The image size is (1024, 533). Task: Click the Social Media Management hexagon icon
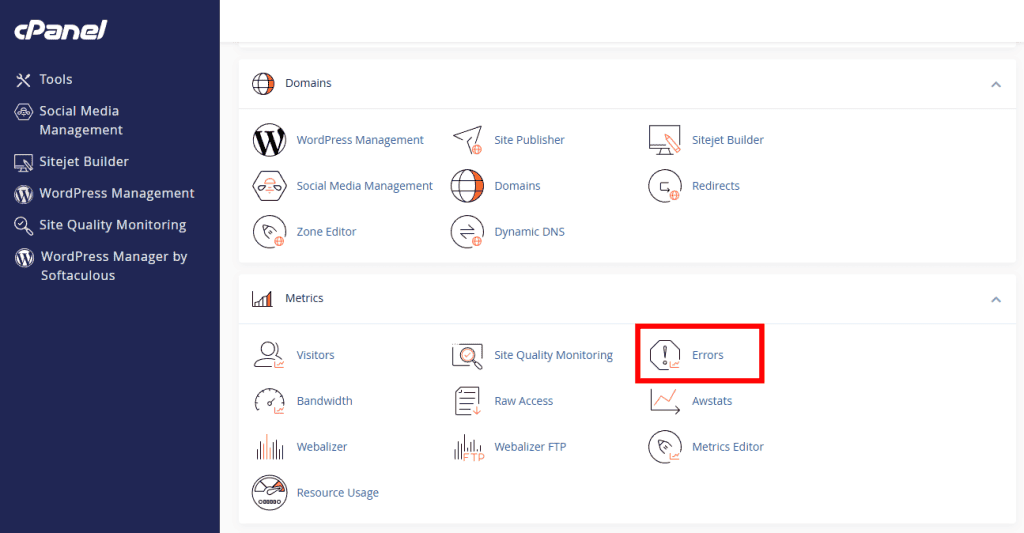click(x=269, y=186)
